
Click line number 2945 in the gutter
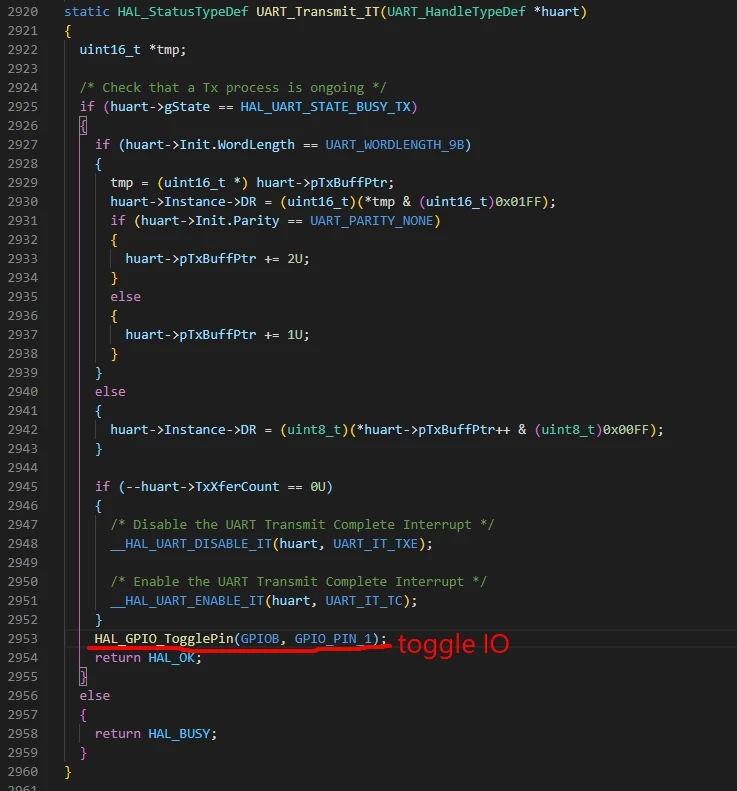[x=23, y=487]
